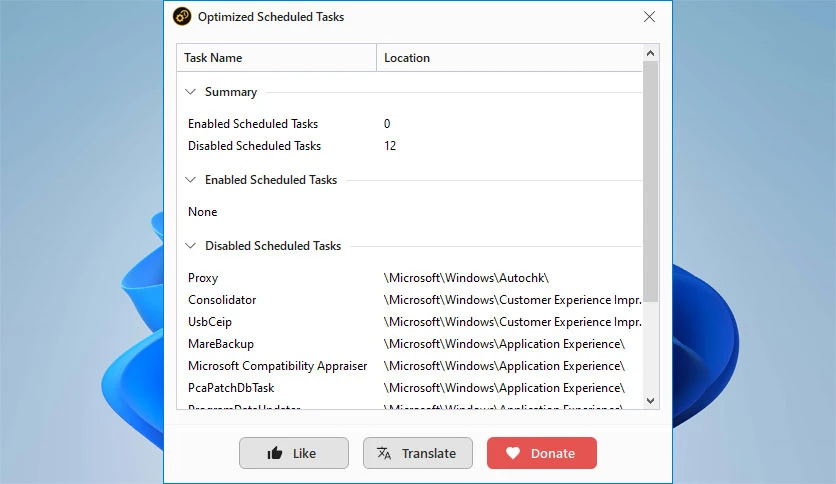This screenshot has height=484, width=836.
Task: Click the Disabled Scheduled Tasks heading text
Action: (x=273, y=246)
